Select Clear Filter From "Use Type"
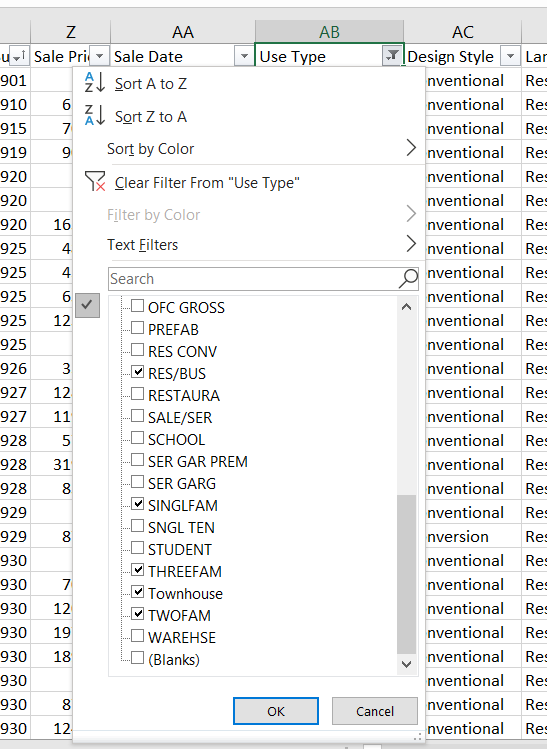This screenshot has width=547, height=749. point(207,182)
